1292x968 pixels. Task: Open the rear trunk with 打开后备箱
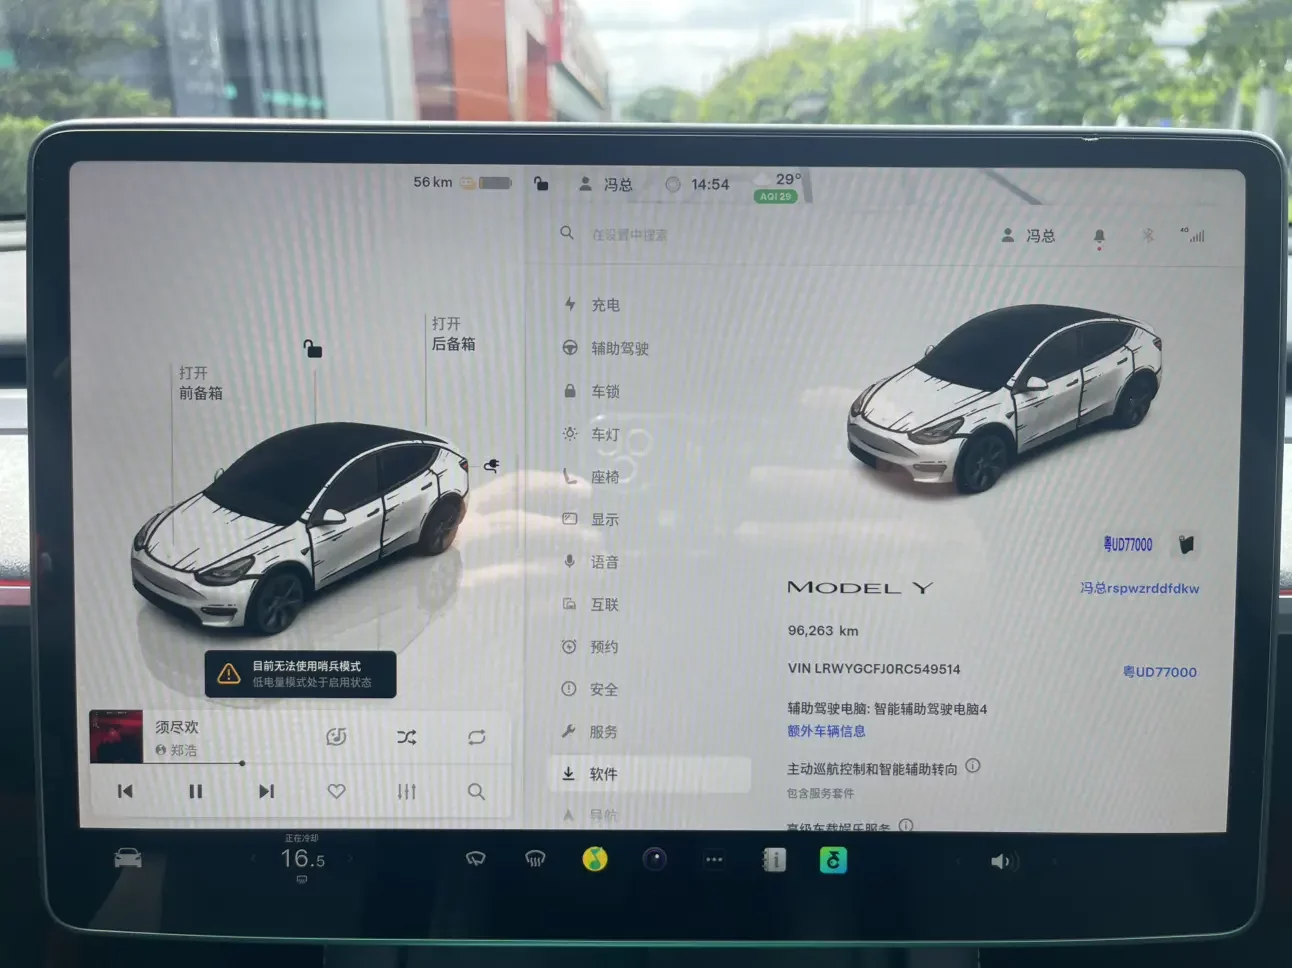coord(454,334)
